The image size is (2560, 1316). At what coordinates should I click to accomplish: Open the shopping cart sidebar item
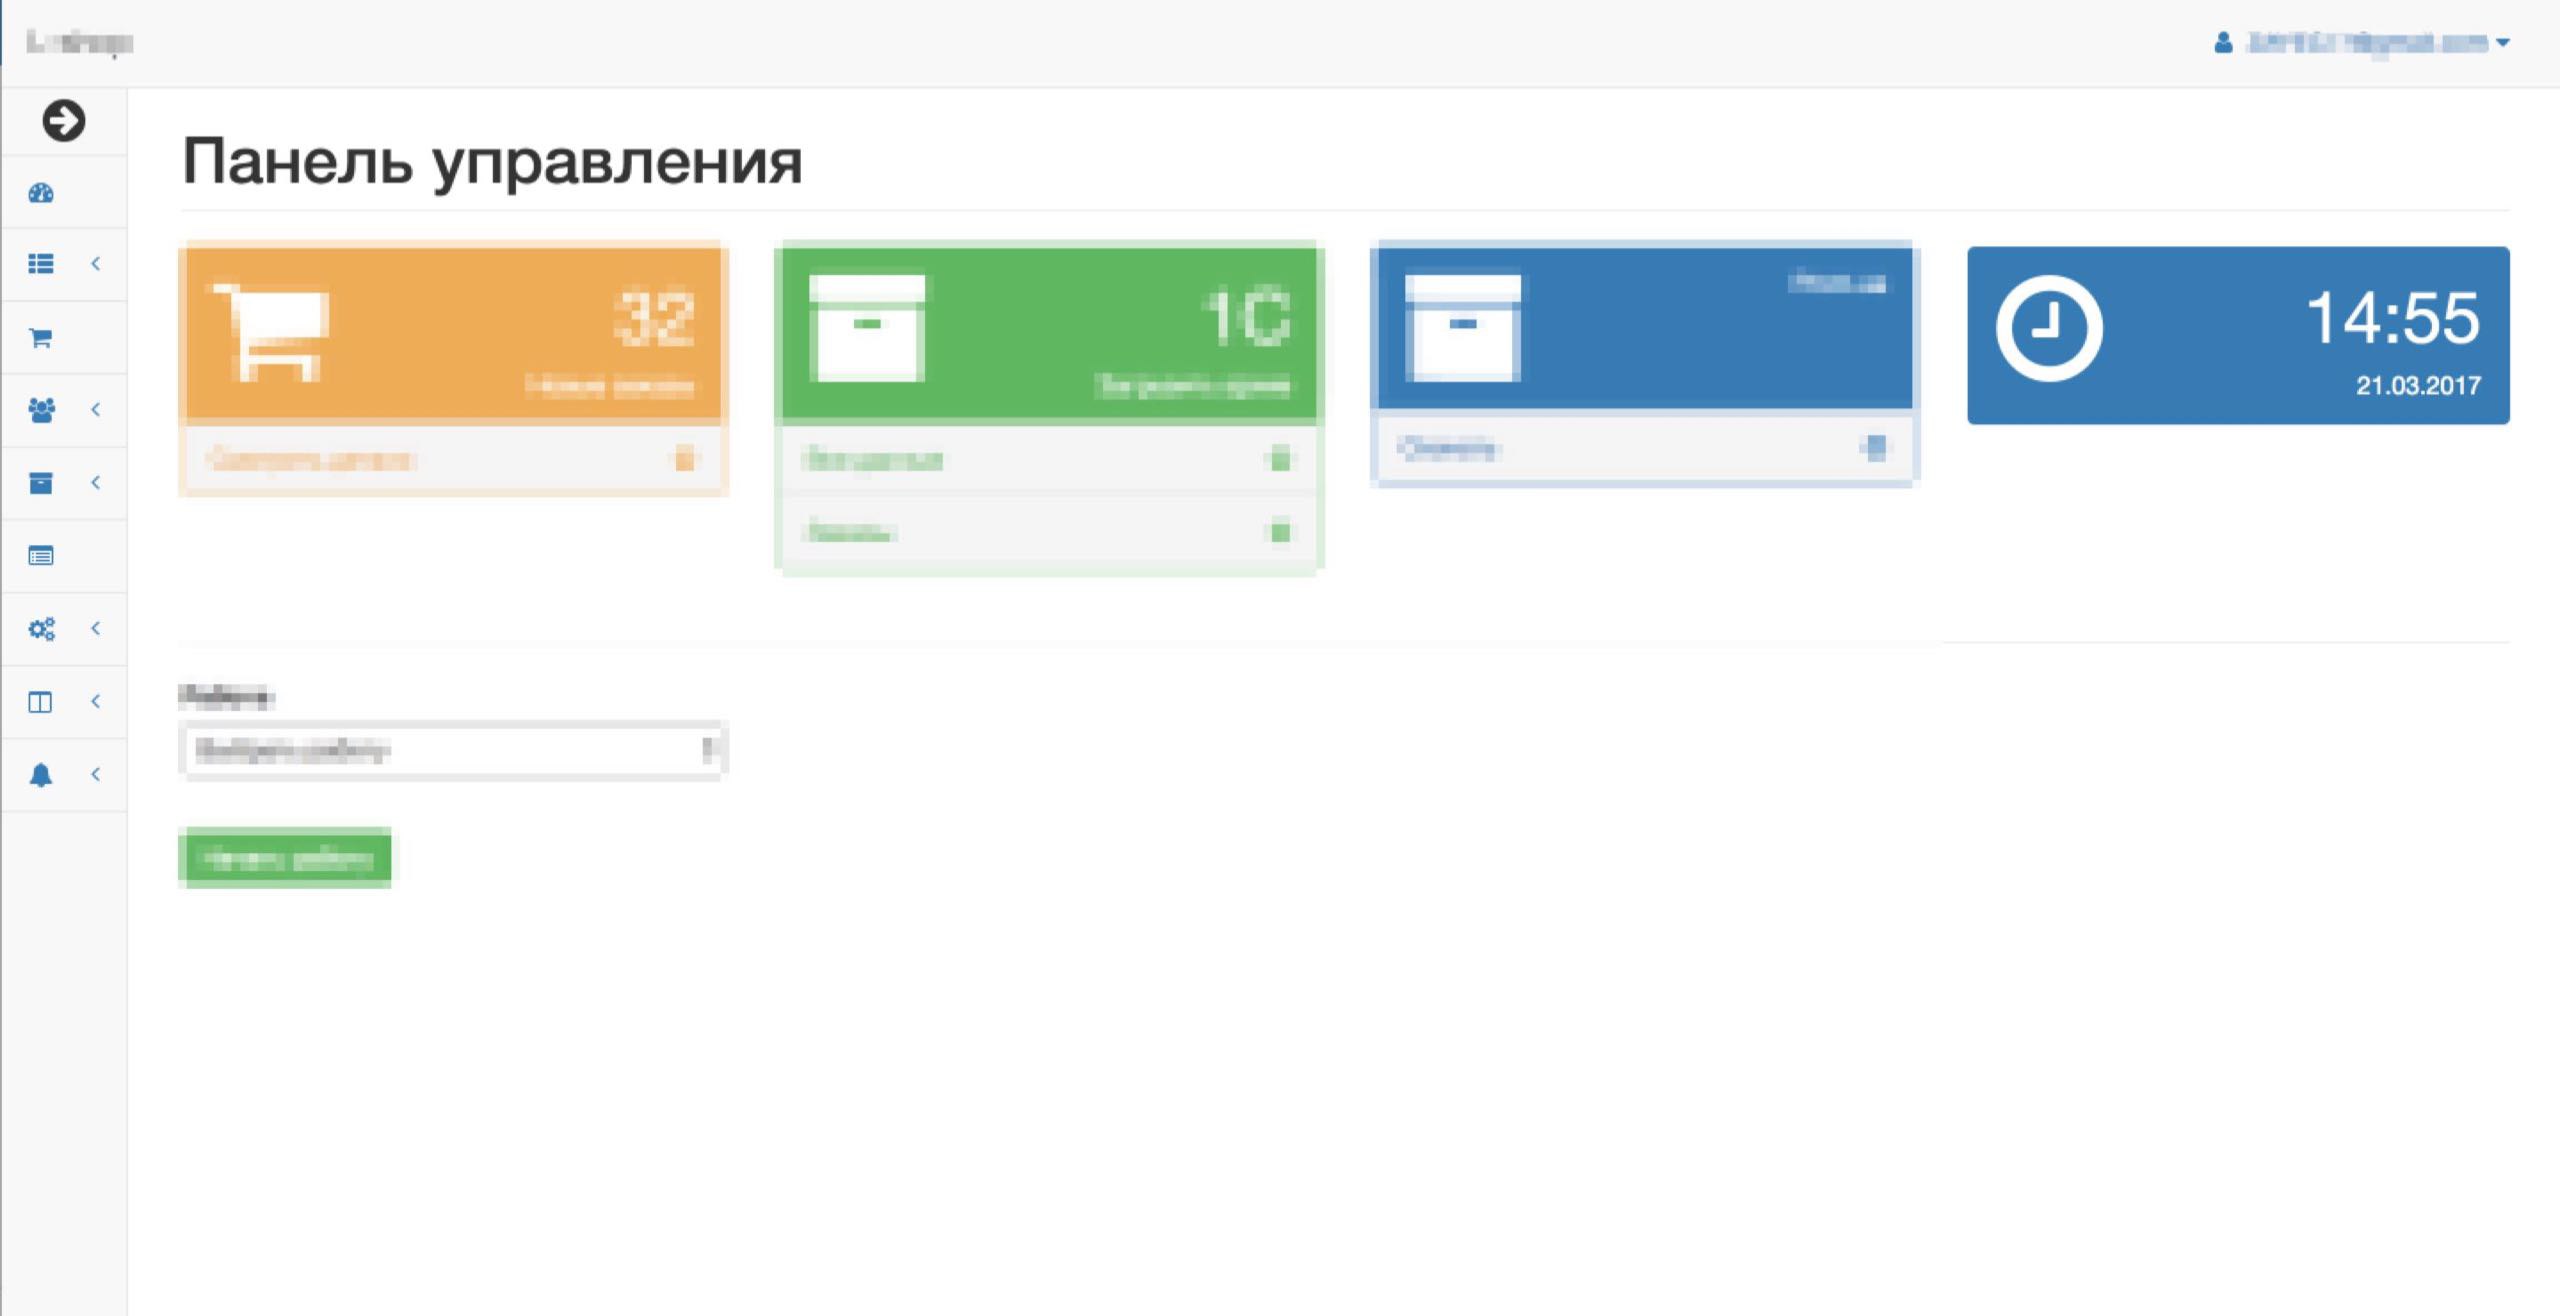tap(41, 338)
